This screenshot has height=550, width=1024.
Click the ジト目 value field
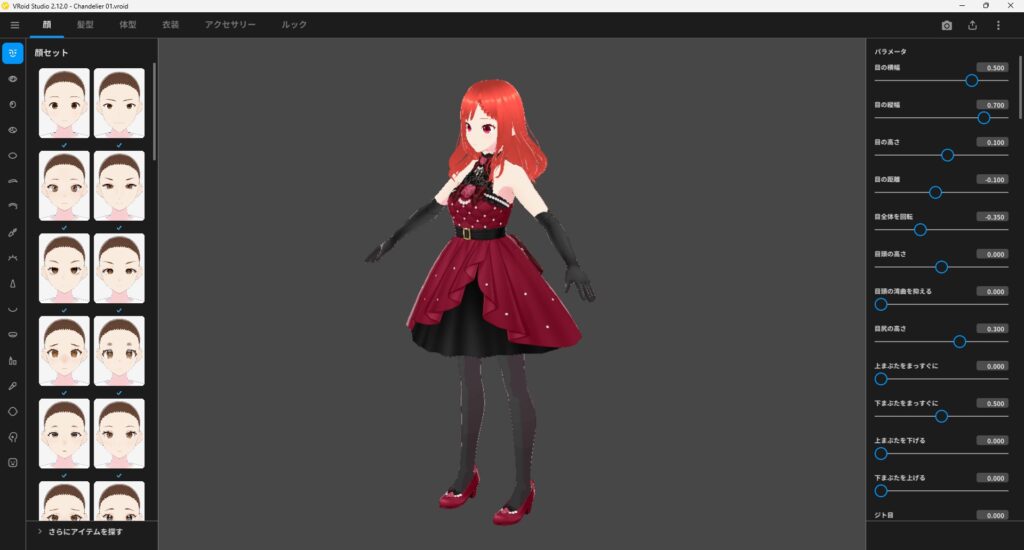992,515
